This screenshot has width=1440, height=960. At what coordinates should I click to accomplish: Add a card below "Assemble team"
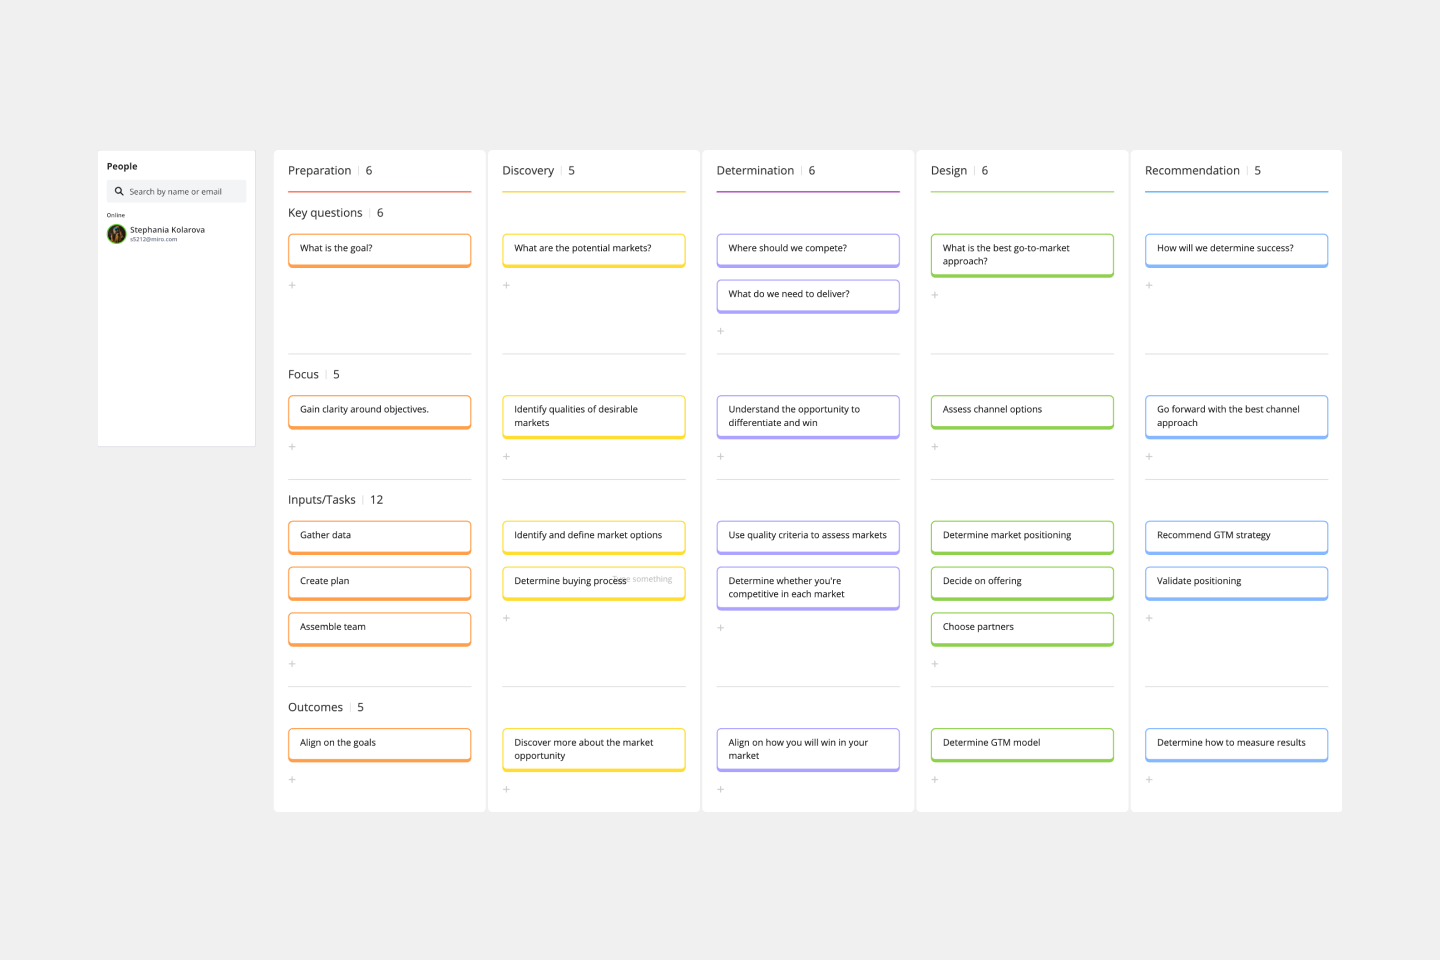pyautogui.click(x=292, y=664)
